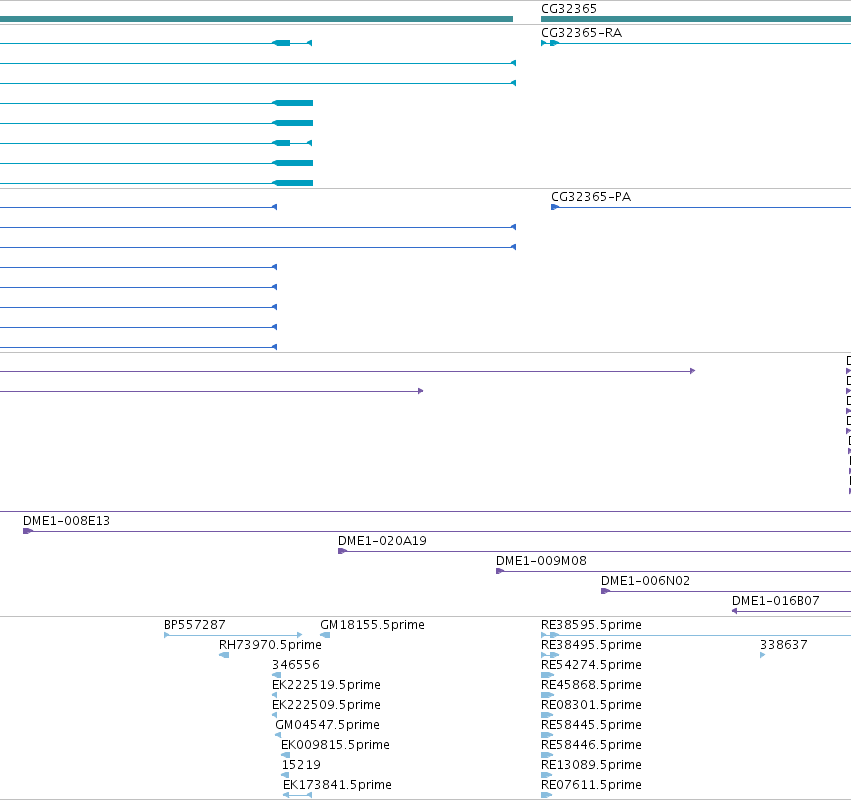Click the 338637 feature glyph
The height and width of the screenshot is (800, 851).
point(763,656)
